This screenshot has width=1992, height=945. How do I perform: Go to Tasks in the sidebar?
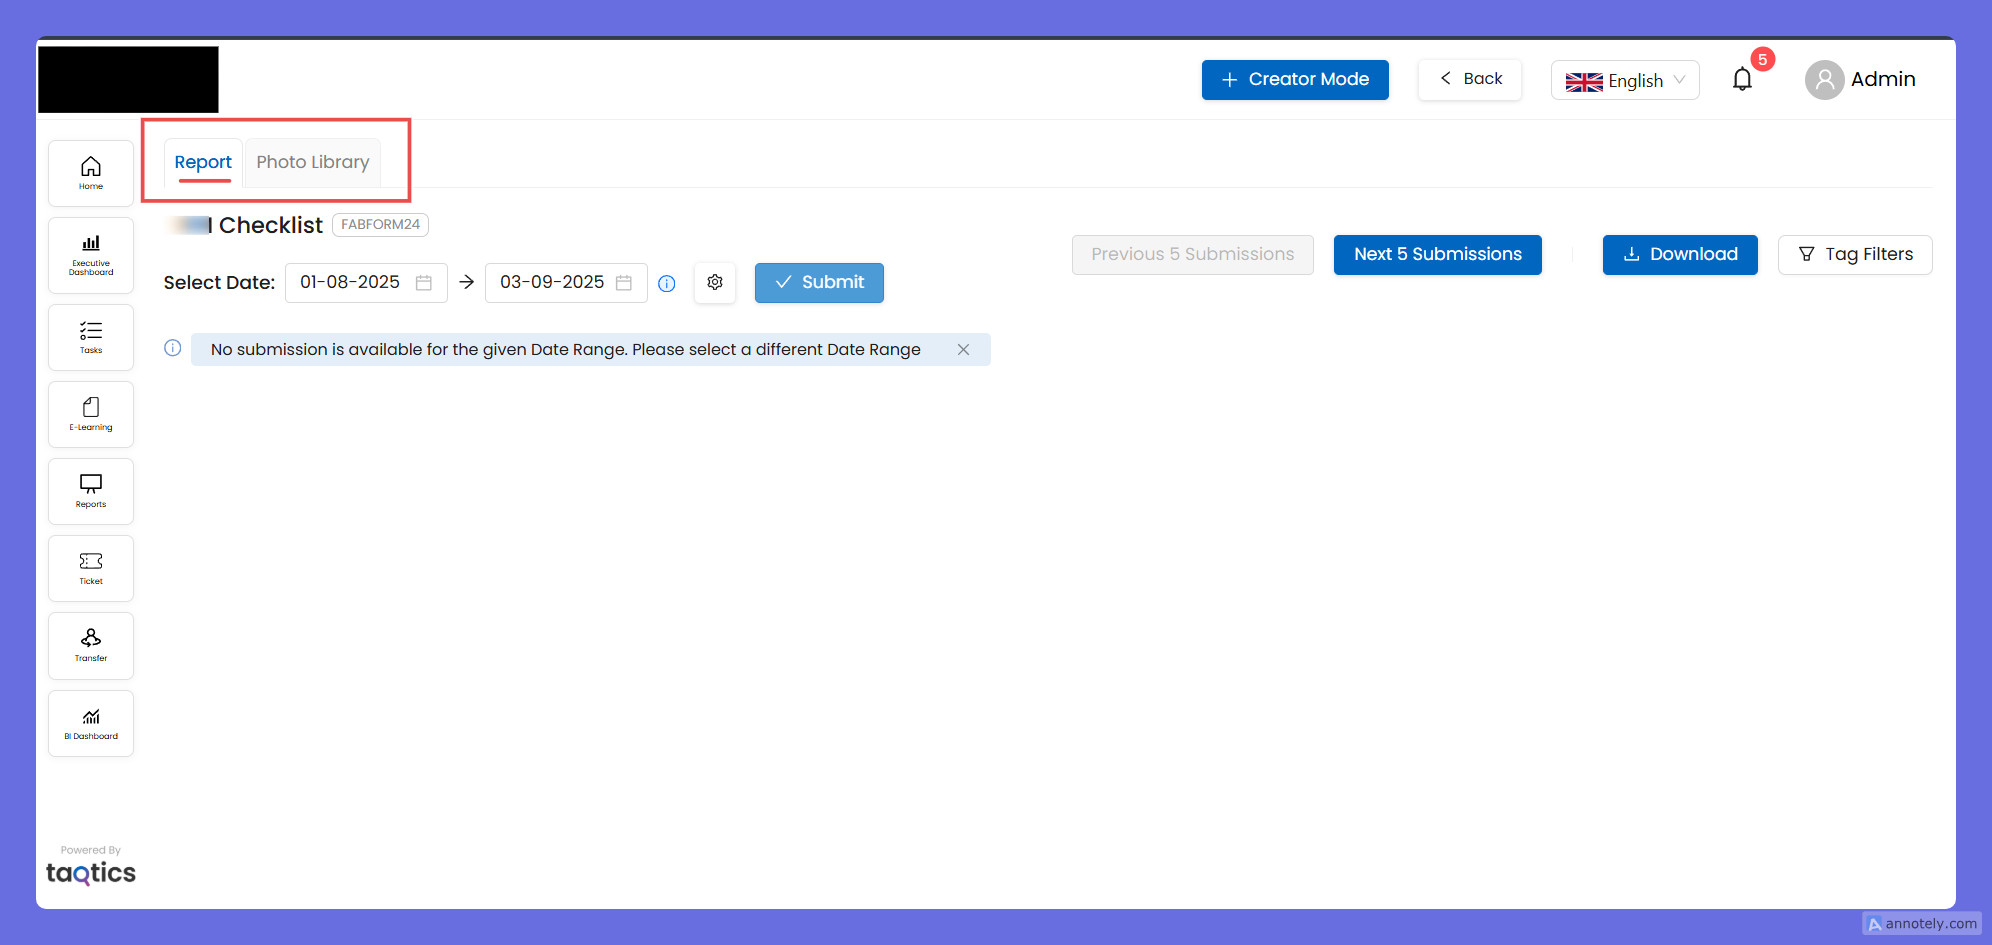tap(91, 337)
